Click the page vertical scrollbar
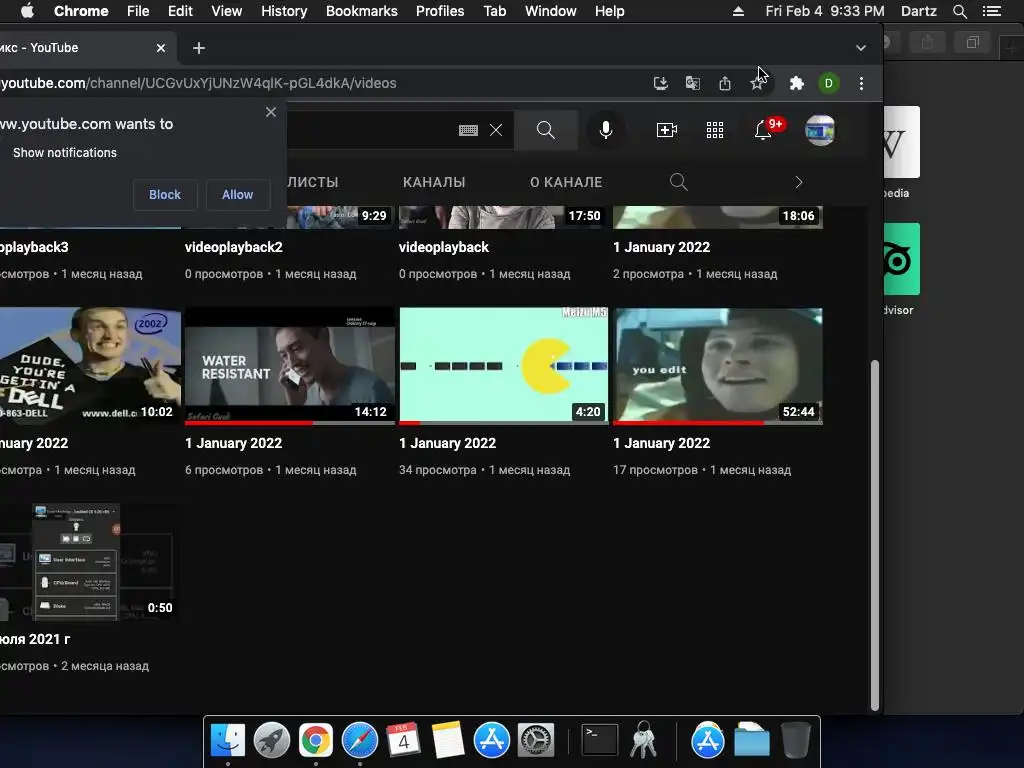1024x768 pixels. point(874,534)
